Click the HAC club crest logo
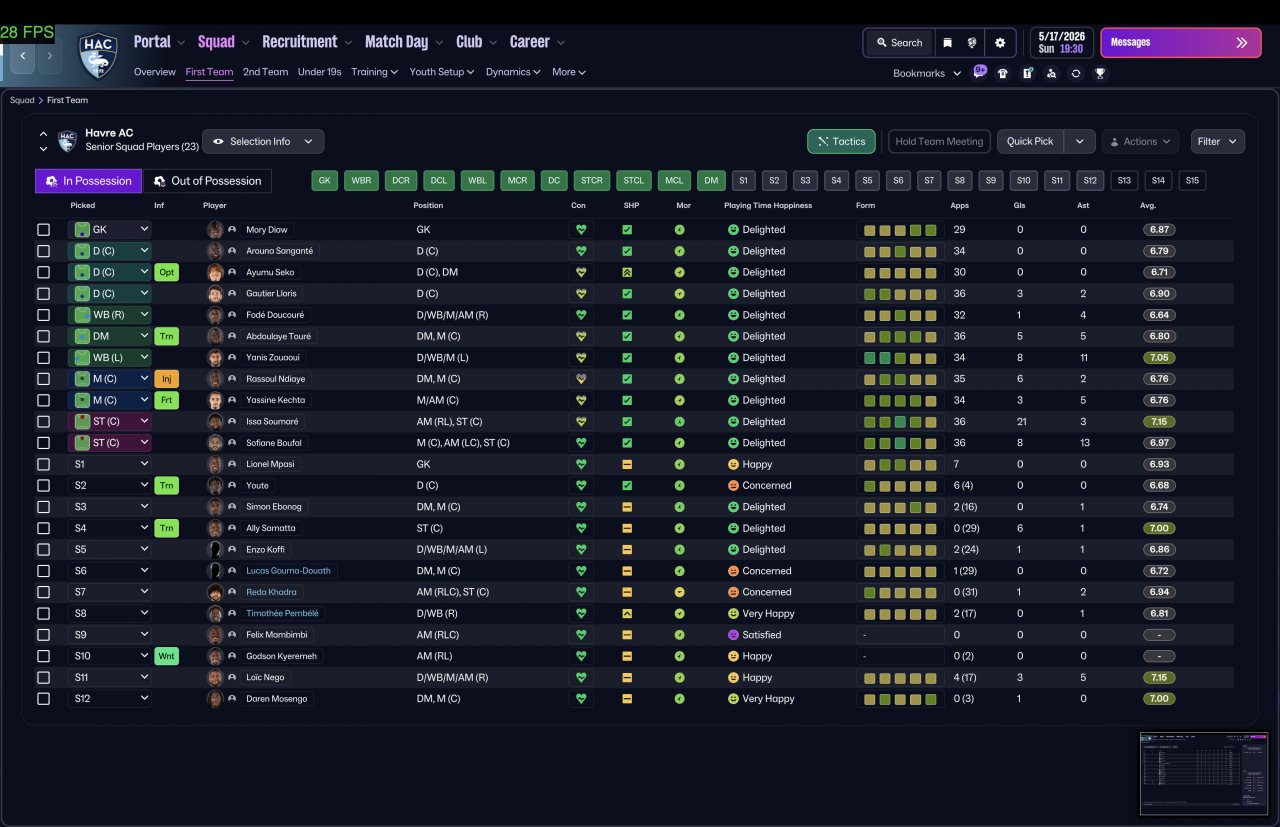 tap(98, 56)
